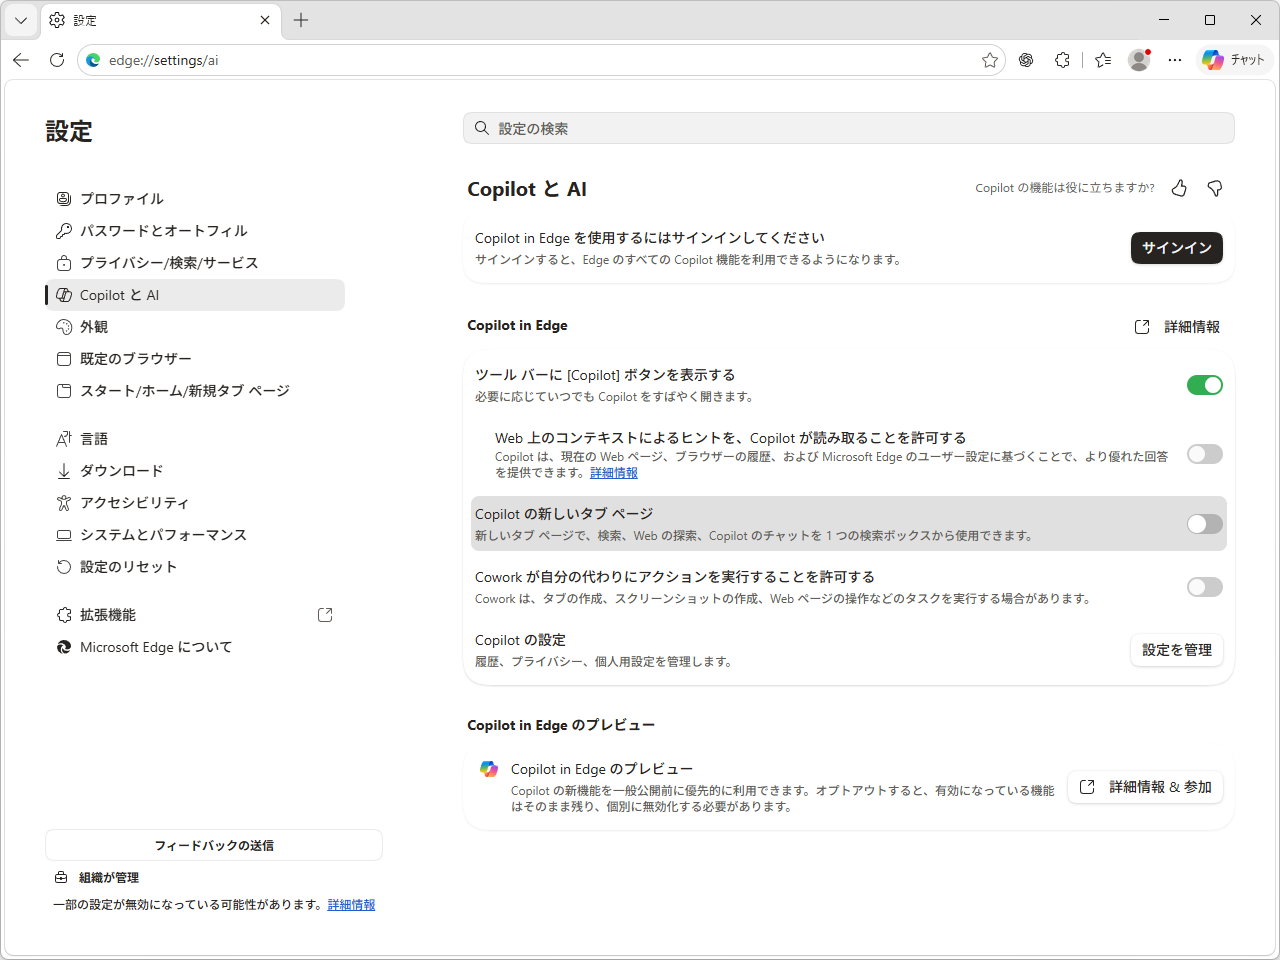Go back with the arrow icon
This screenshot has width=1280, height=960.
(x=21, y=60)
